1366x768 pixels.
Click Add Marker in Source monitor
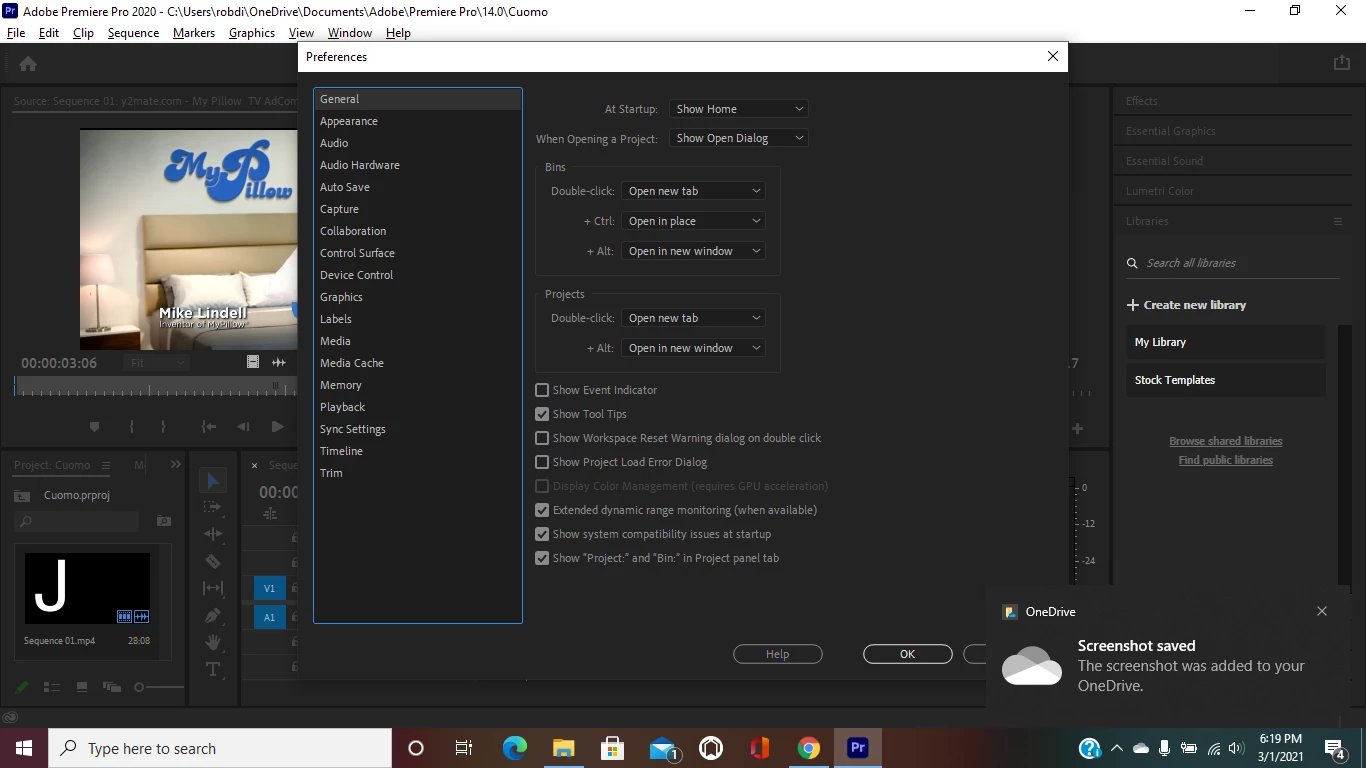(94, 427)
